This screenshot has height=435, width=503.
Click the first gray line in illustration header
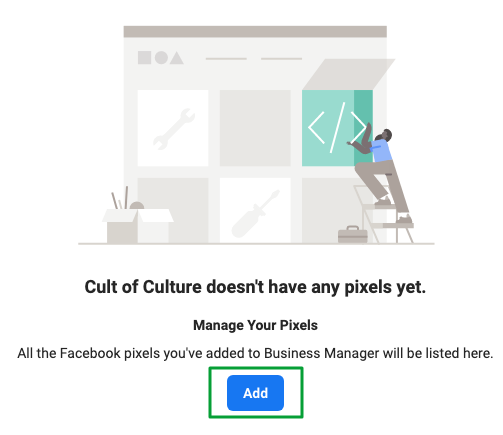coord(226,59)
